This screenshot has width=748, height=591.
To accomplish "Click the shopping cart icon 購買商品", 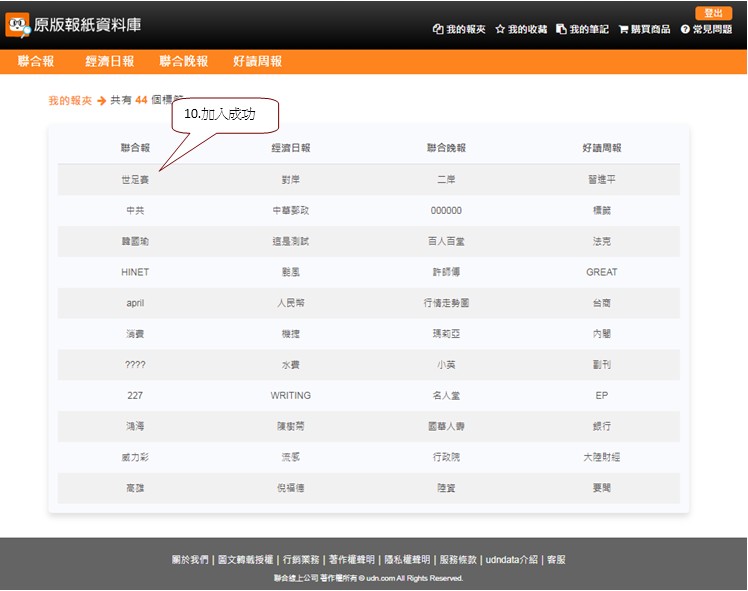I will click(623, 30).
